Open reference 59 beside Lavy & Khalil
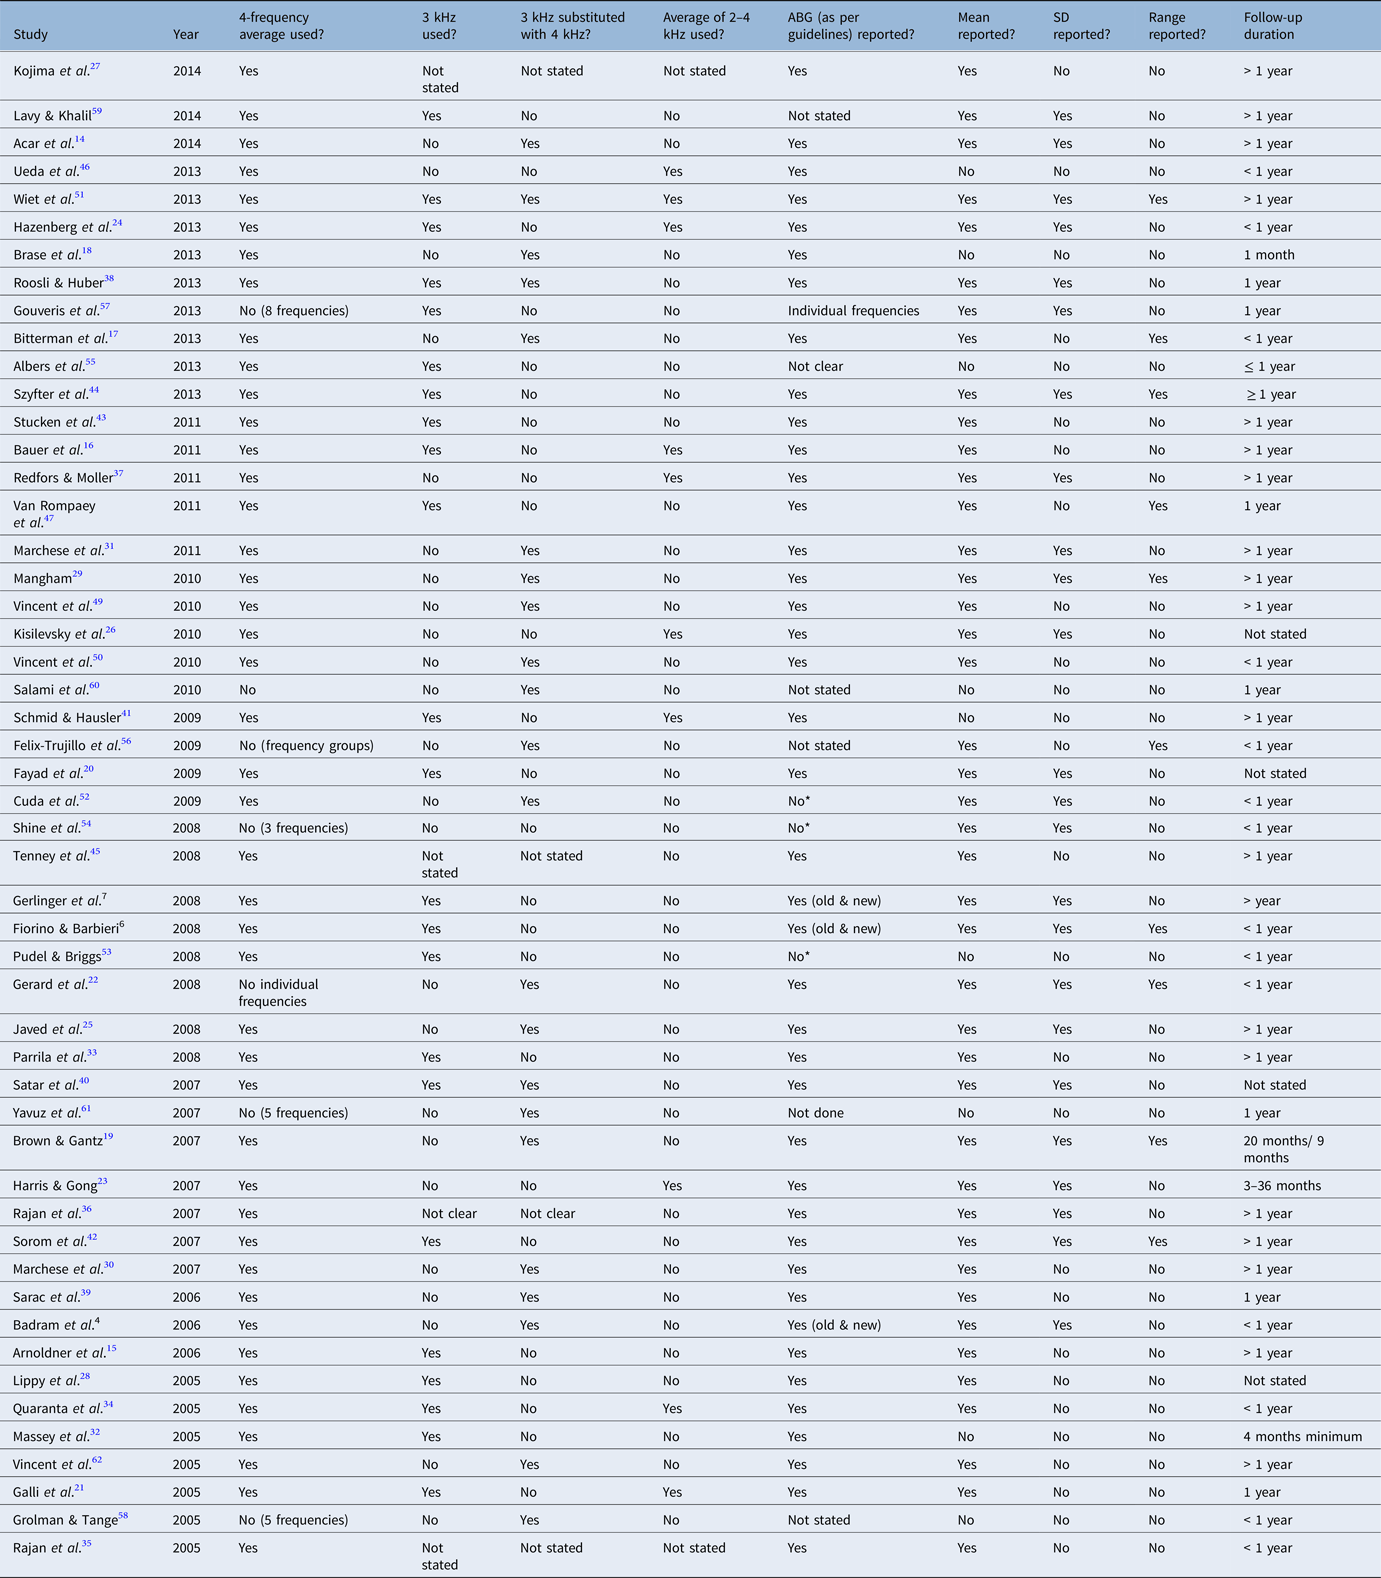The height and width of the screenshot is (1578, 1381). coord(97,112)
